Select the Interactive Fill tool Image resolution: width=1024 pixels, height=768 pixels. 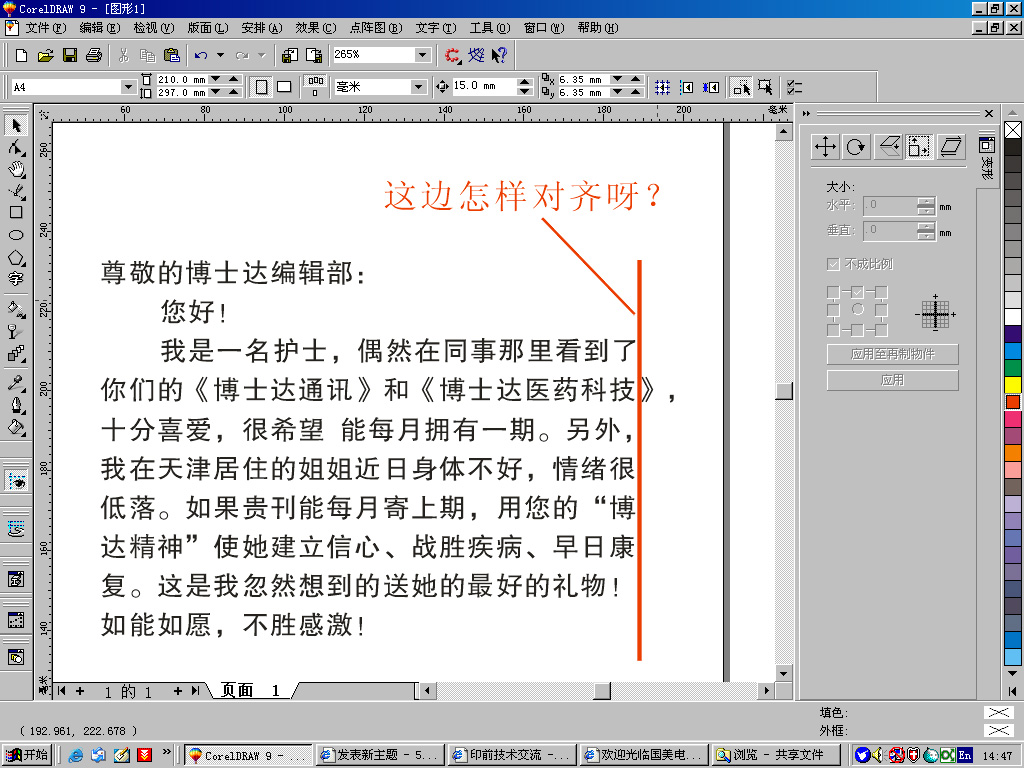coord(16,308)
